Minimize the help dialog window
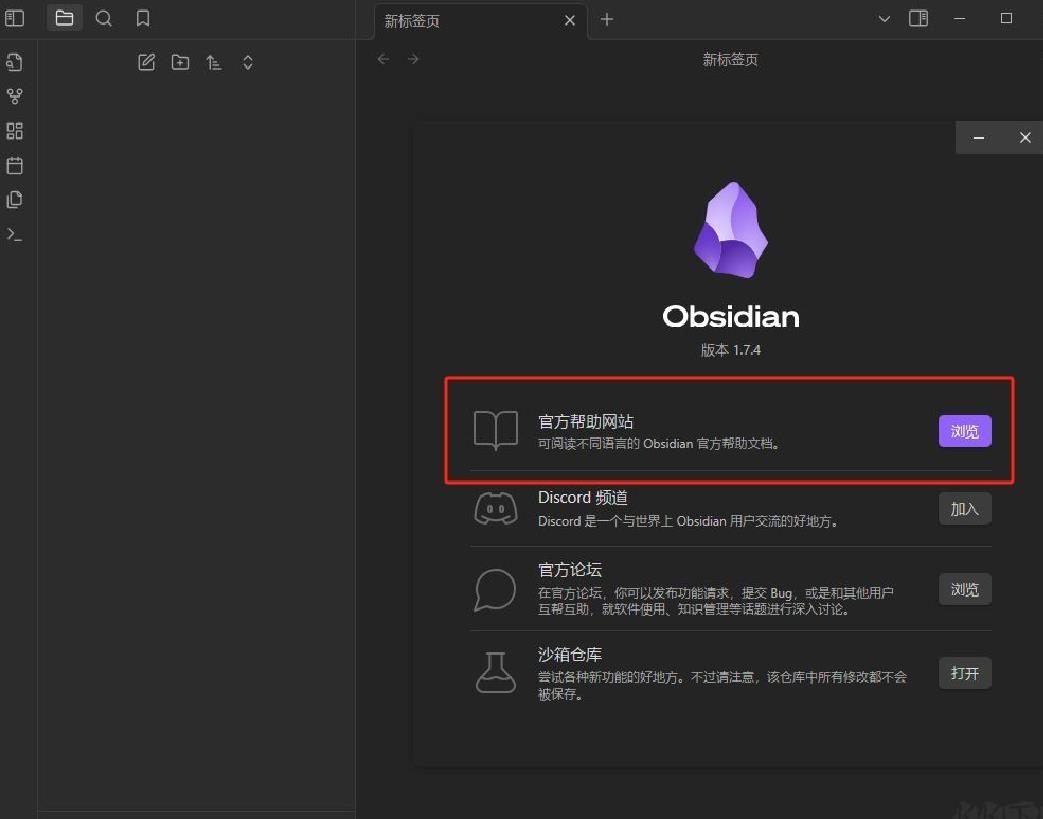The width and height of the screenshot is (1043, 819). [979, 138]
